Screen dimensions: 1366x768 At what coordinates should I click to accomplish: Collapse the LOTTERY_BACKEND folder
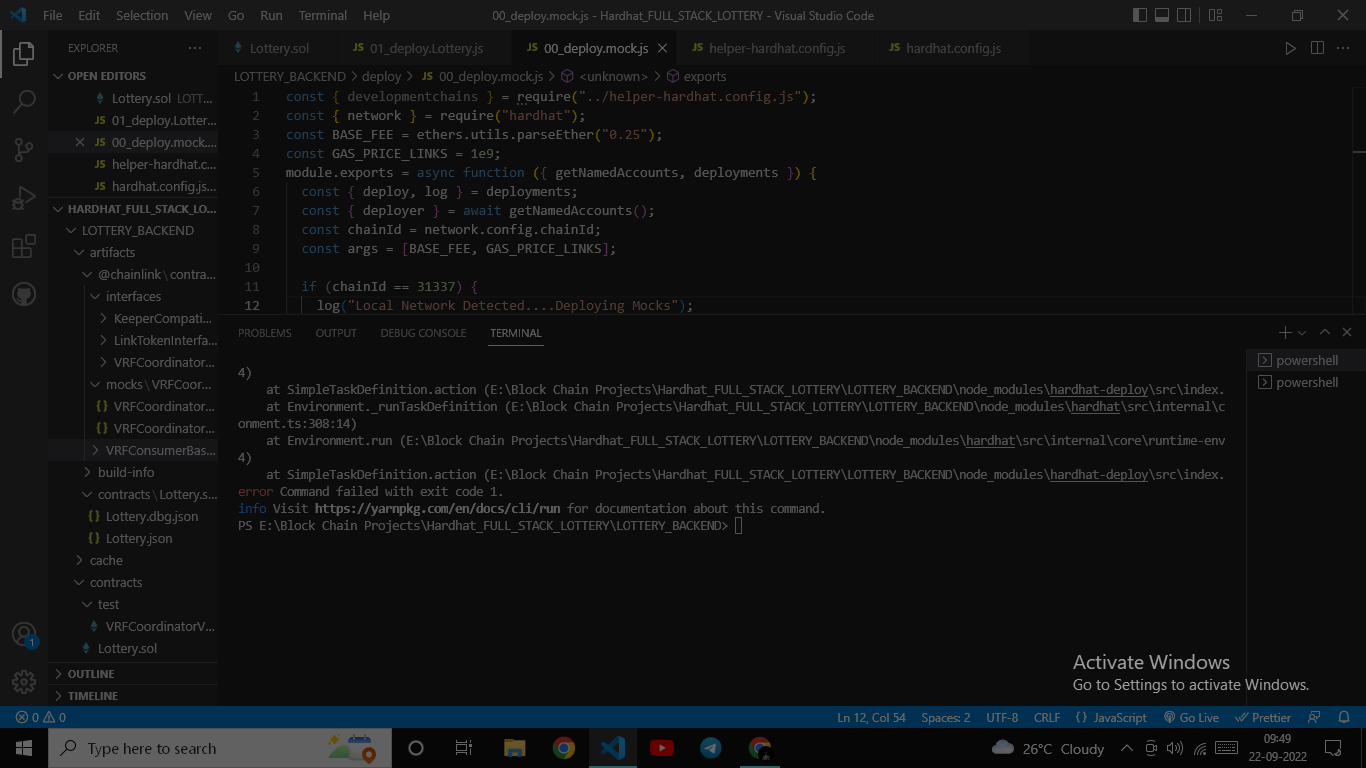[x=138, y=230]
